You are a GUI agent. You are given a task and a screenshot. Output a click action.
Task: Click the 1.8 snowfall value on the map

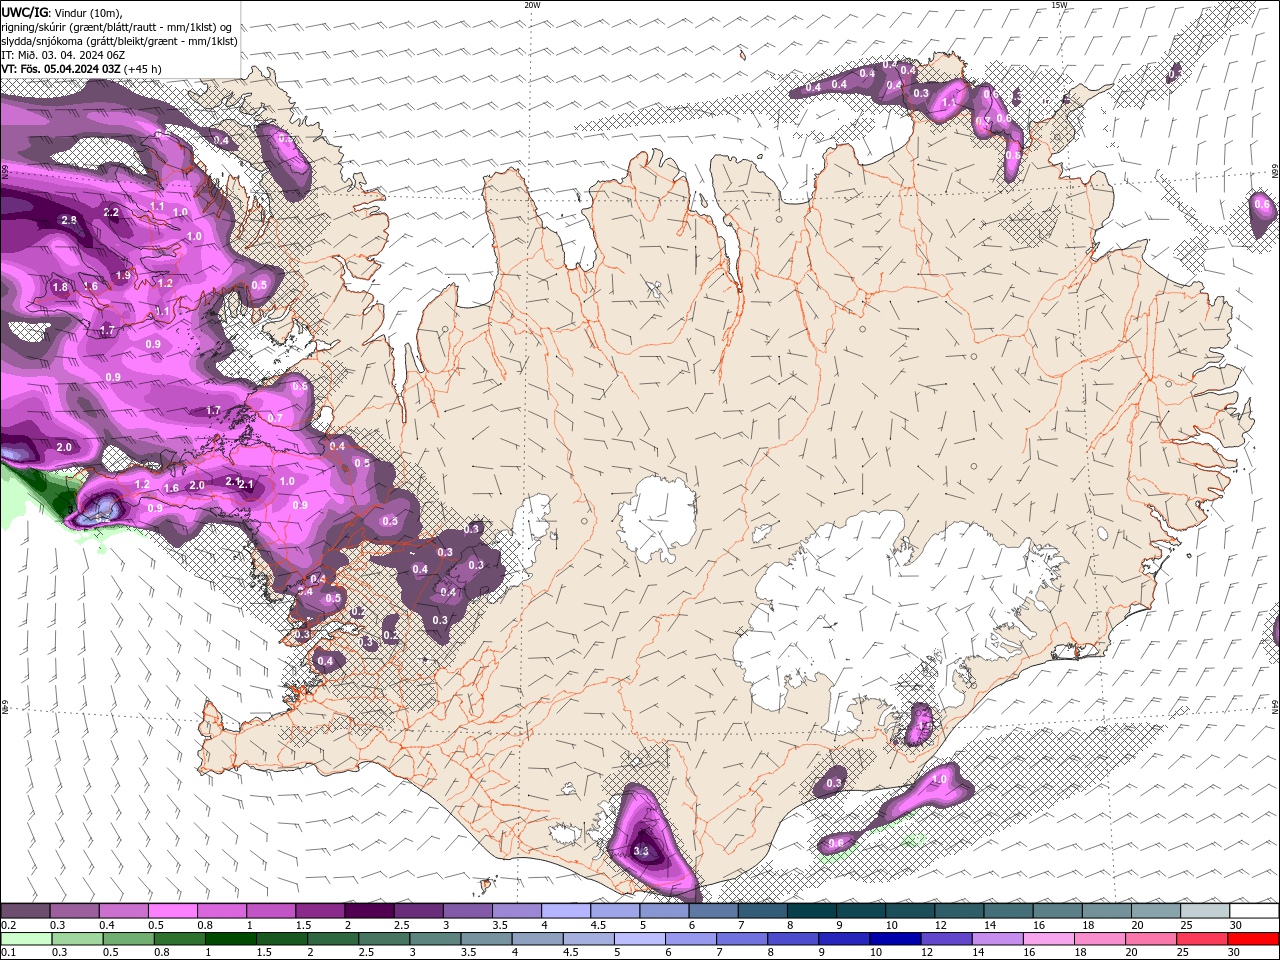pyautogui.click(x=60, y=287)
